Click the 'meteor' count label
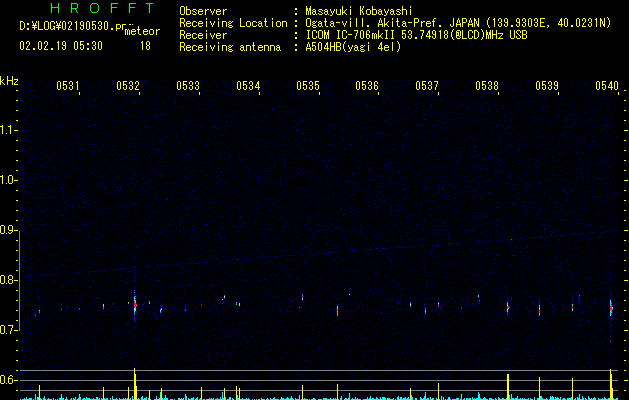Viewport: 629px width, 400px height. click(x=142, y=31)
